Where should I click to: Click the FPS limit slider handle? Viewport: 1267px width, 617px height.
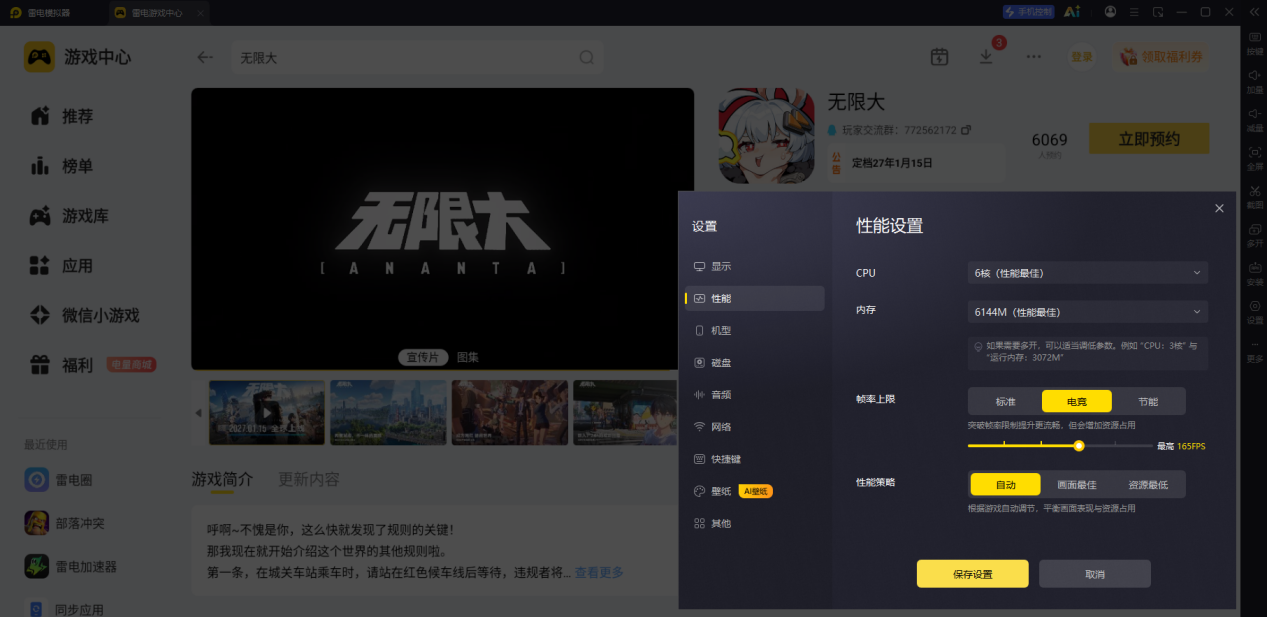(1079, 446)
